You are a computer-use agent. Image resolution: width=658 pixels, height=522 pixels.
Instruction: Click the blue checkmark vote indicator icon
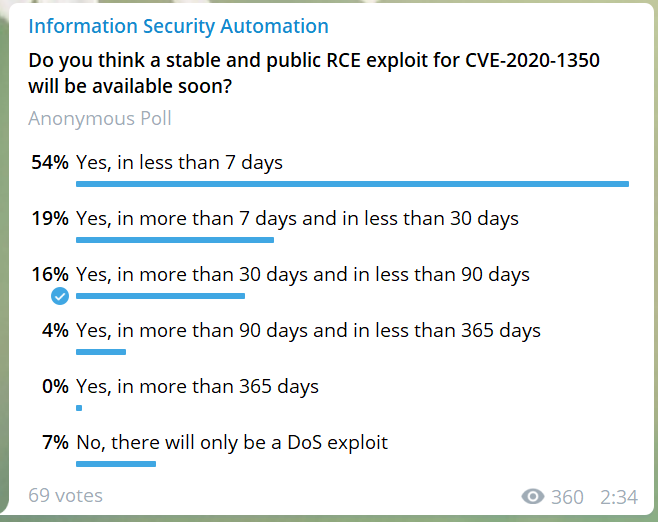[x=60, y=296]
